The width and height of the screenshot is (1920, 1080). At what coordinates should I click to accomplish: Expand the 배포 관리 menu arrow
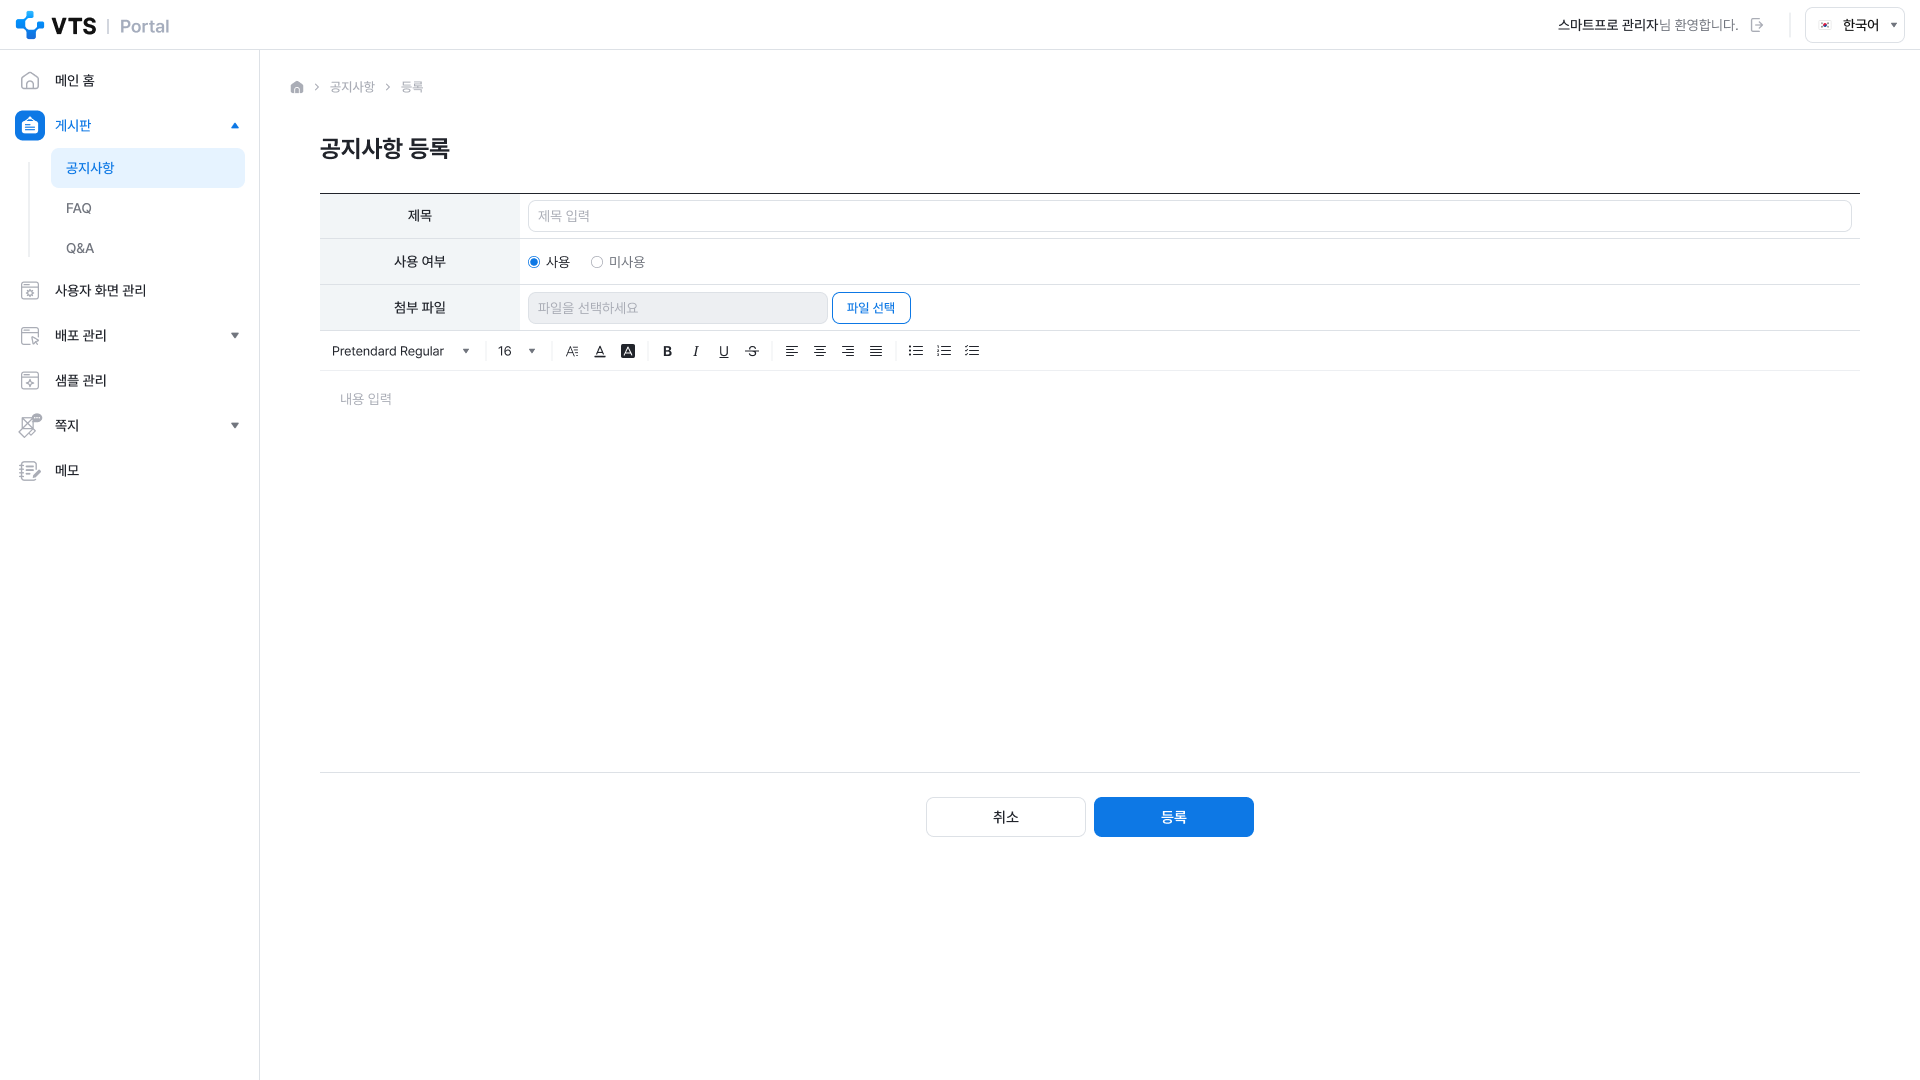[x=235, y=335]
